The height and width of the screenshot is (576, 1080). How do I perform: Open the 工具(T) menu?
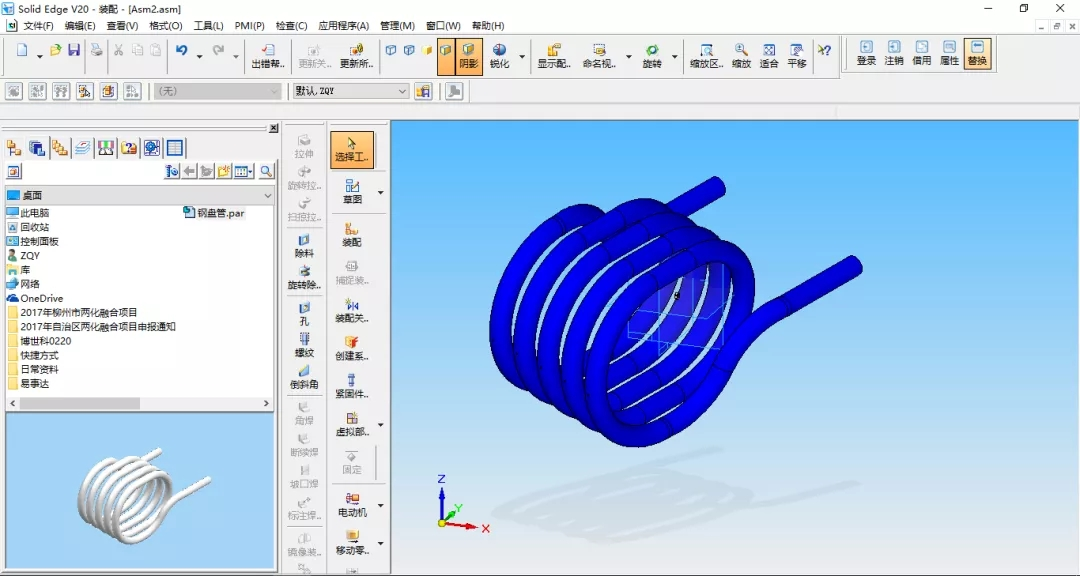coord(208,25)
